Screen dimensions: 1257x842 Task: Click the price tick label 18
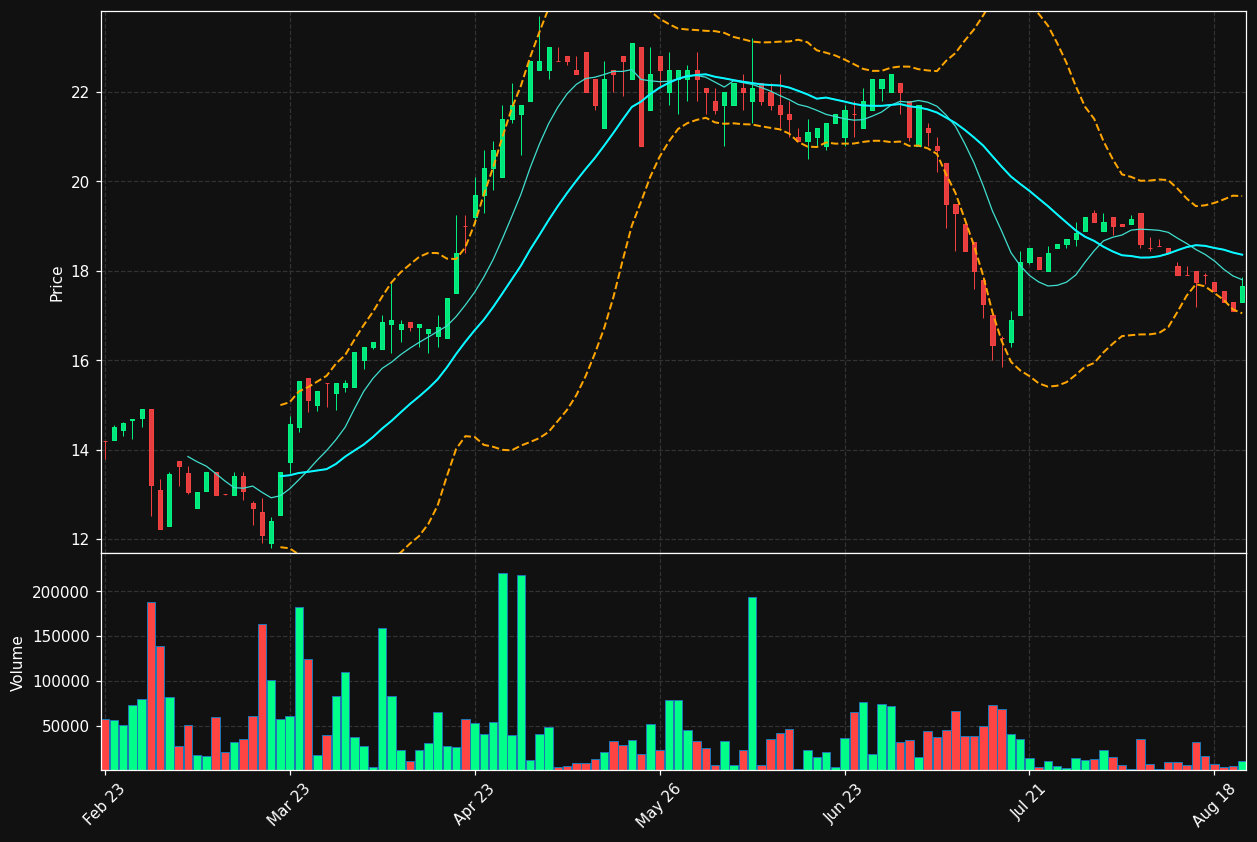(81, 272)
